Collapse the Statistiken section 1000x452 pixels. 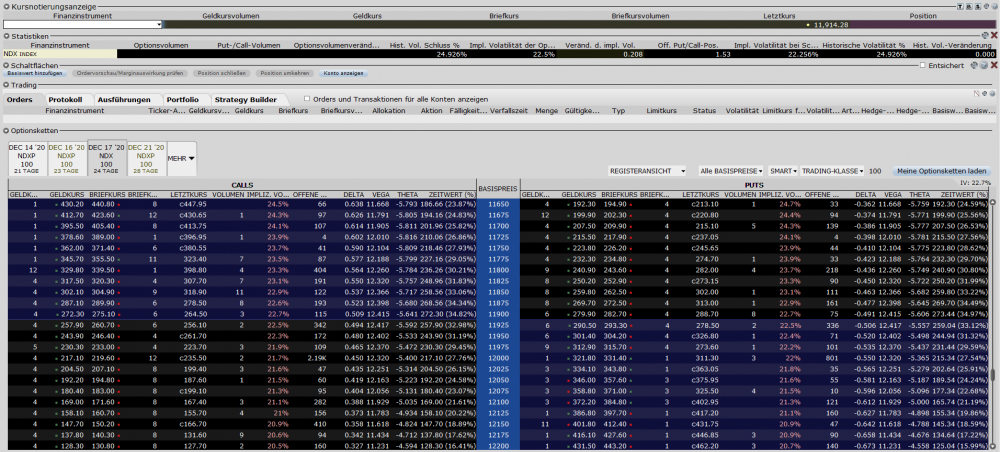[x=5, y=36]
